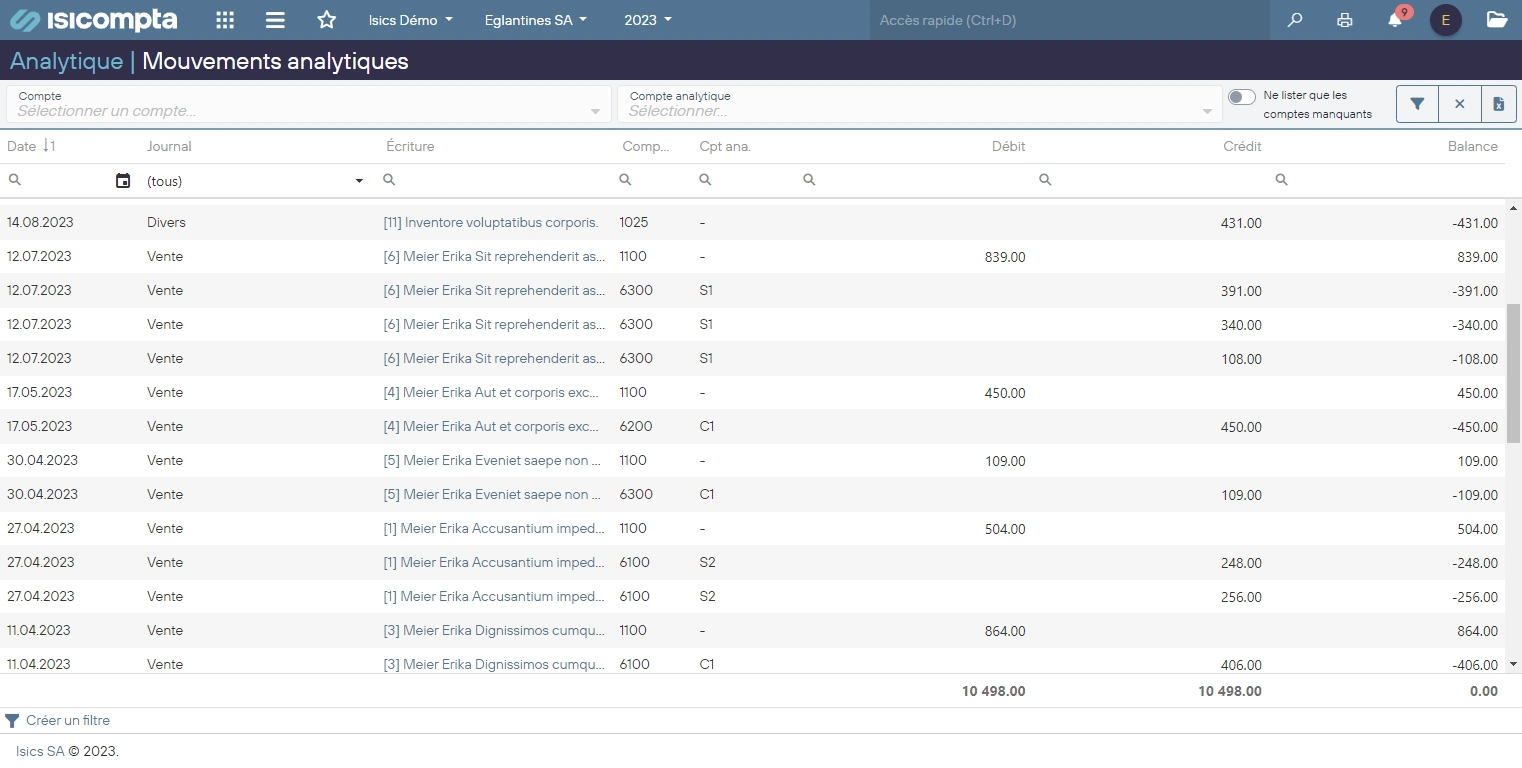Focus the Débit column filter field

914,180
